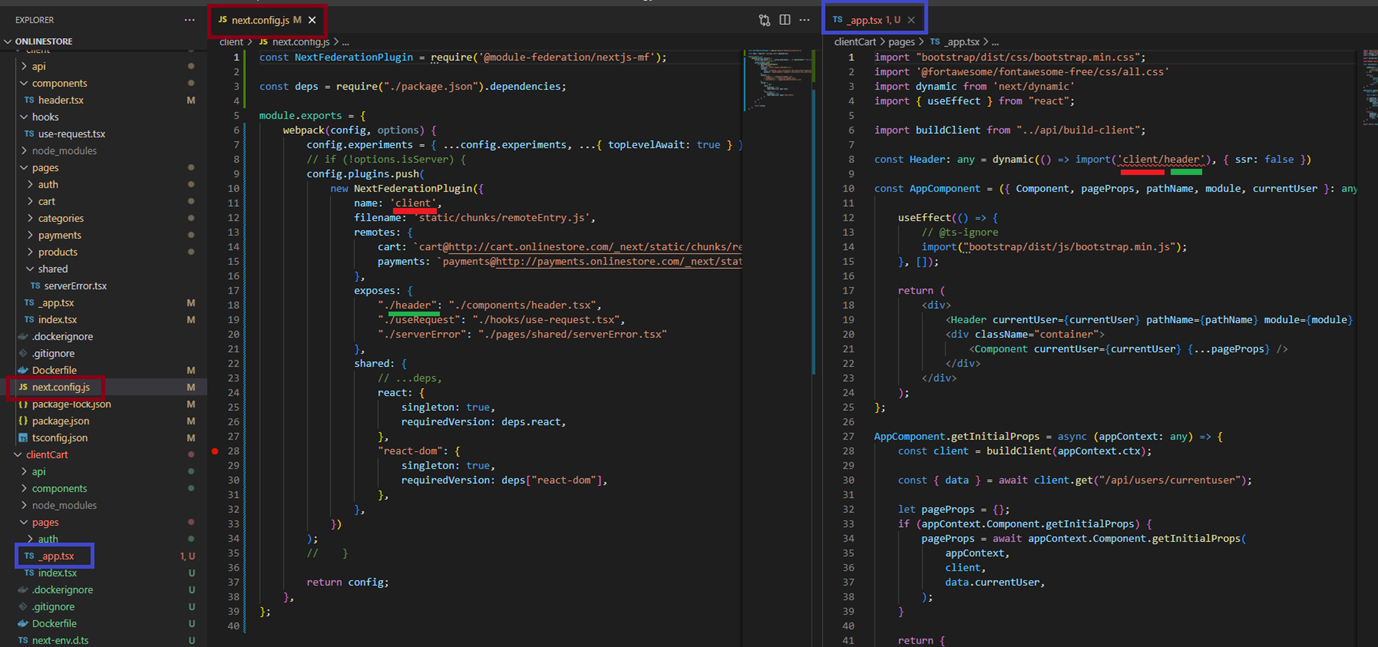Viewport: 1378px width, 647px height.
Task: Click the split editor right icon
Action: (785, 20)
